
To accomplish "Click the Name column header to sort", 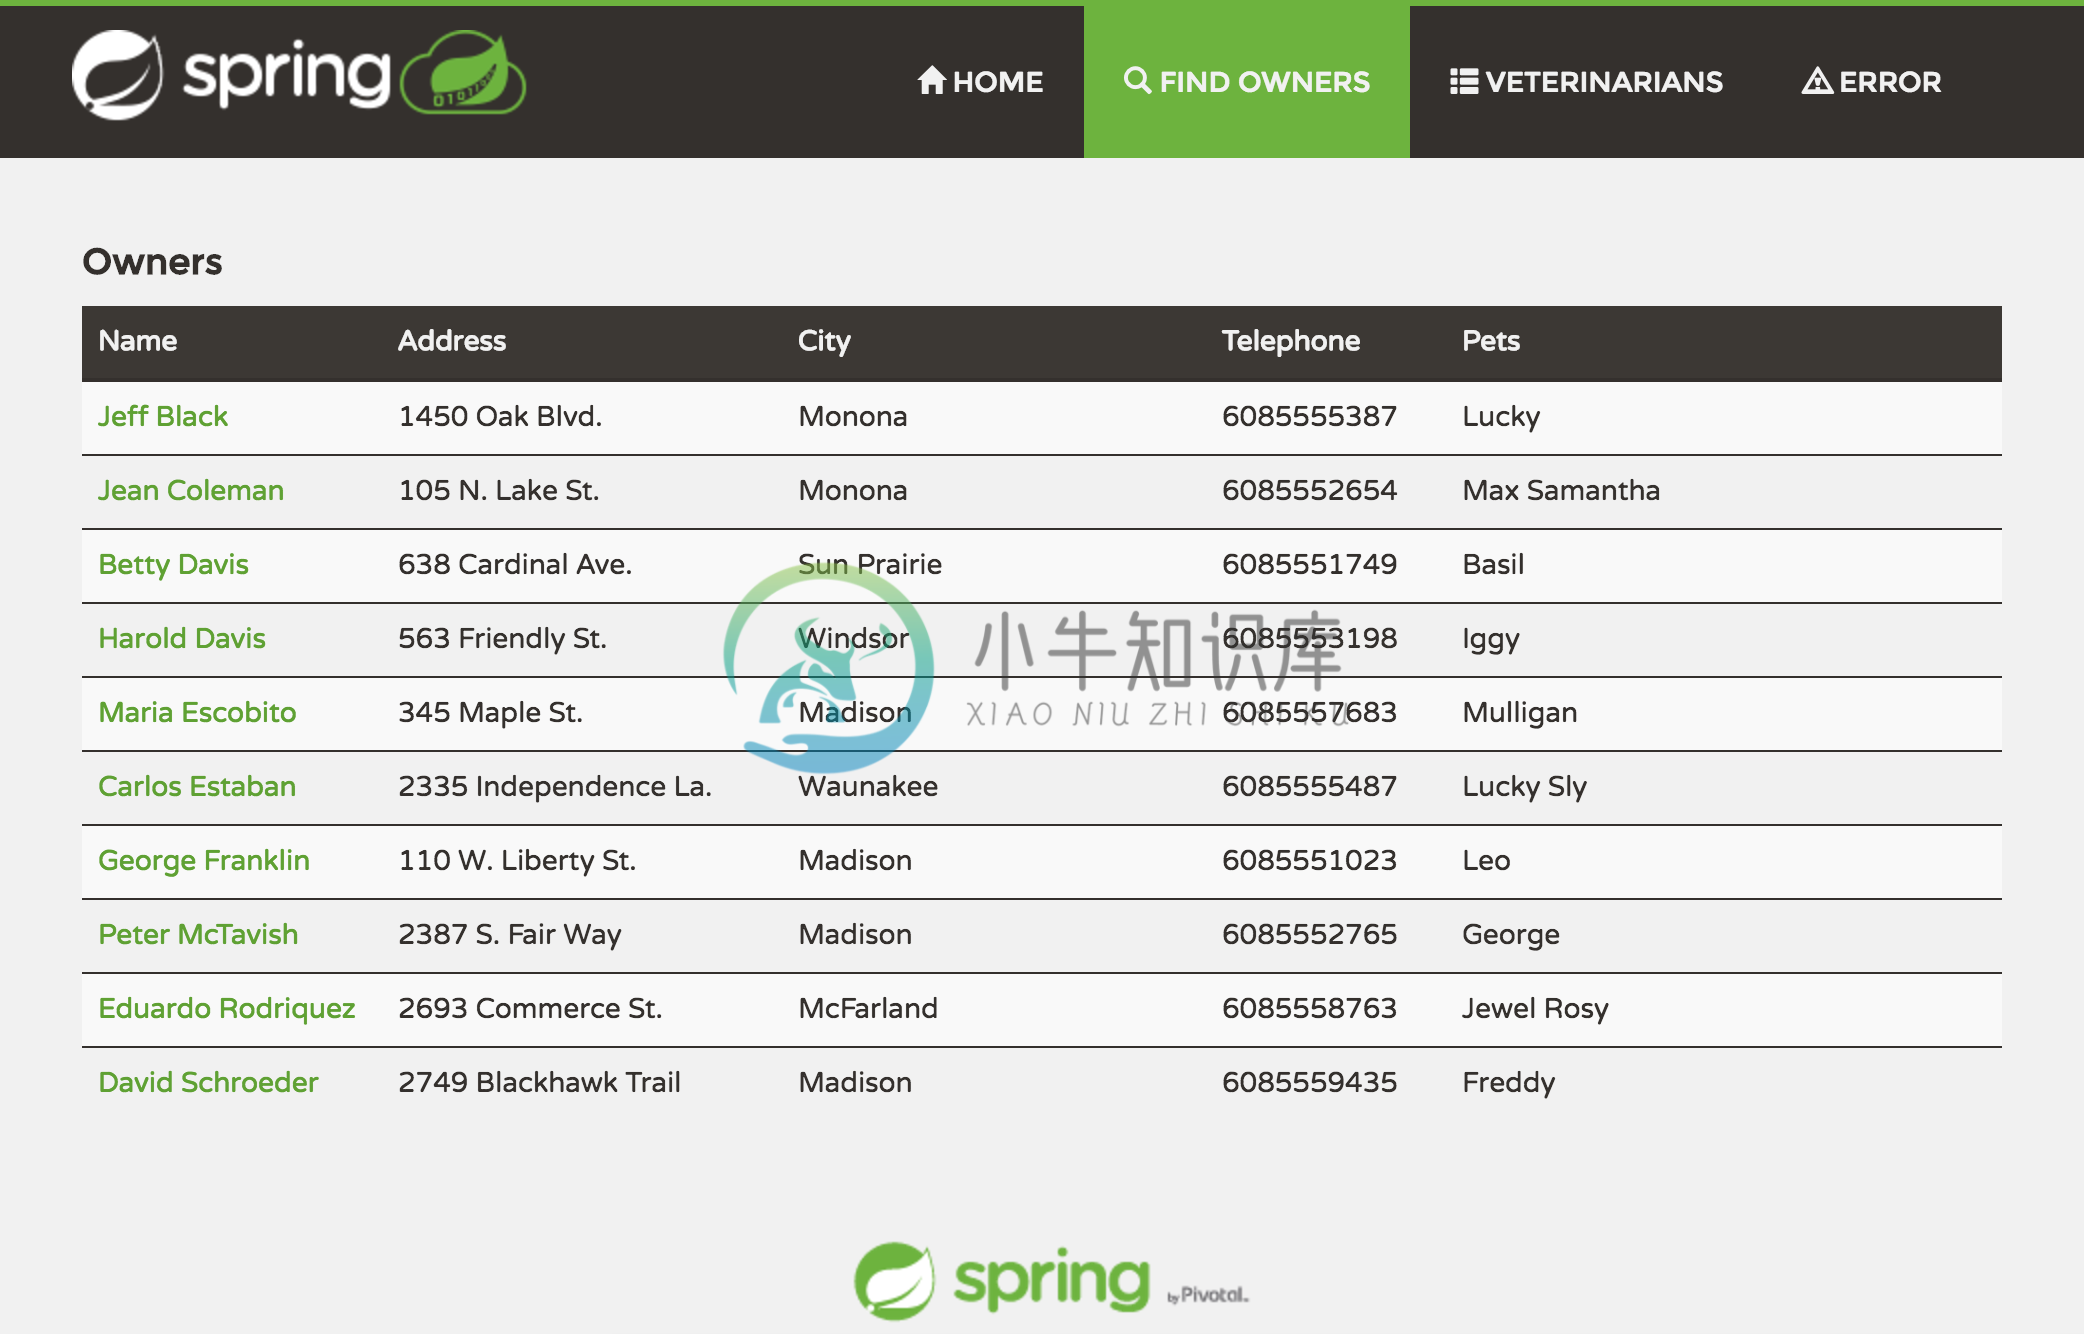I will coord(137,342).
